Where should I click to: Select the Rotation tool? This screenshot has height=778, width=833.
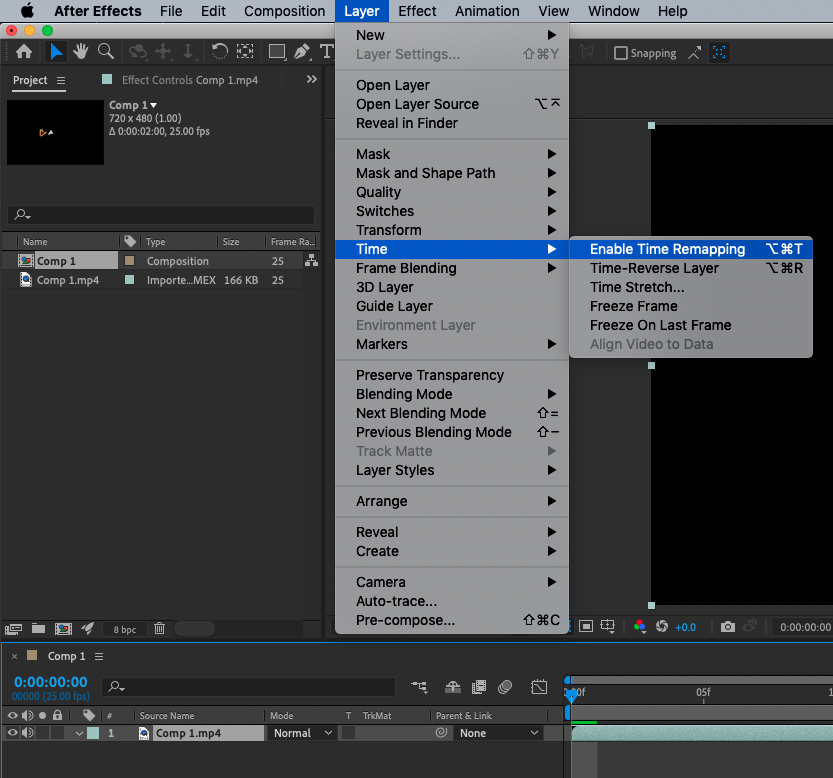tap(219, 52)
